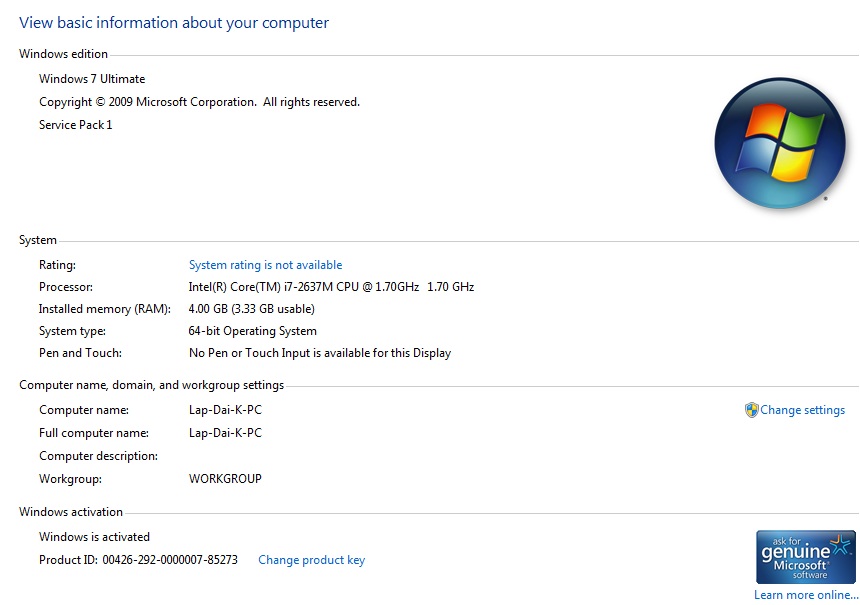Click the 'Workgroup:' label
860x605 pixels.
[x=70, y=479]
